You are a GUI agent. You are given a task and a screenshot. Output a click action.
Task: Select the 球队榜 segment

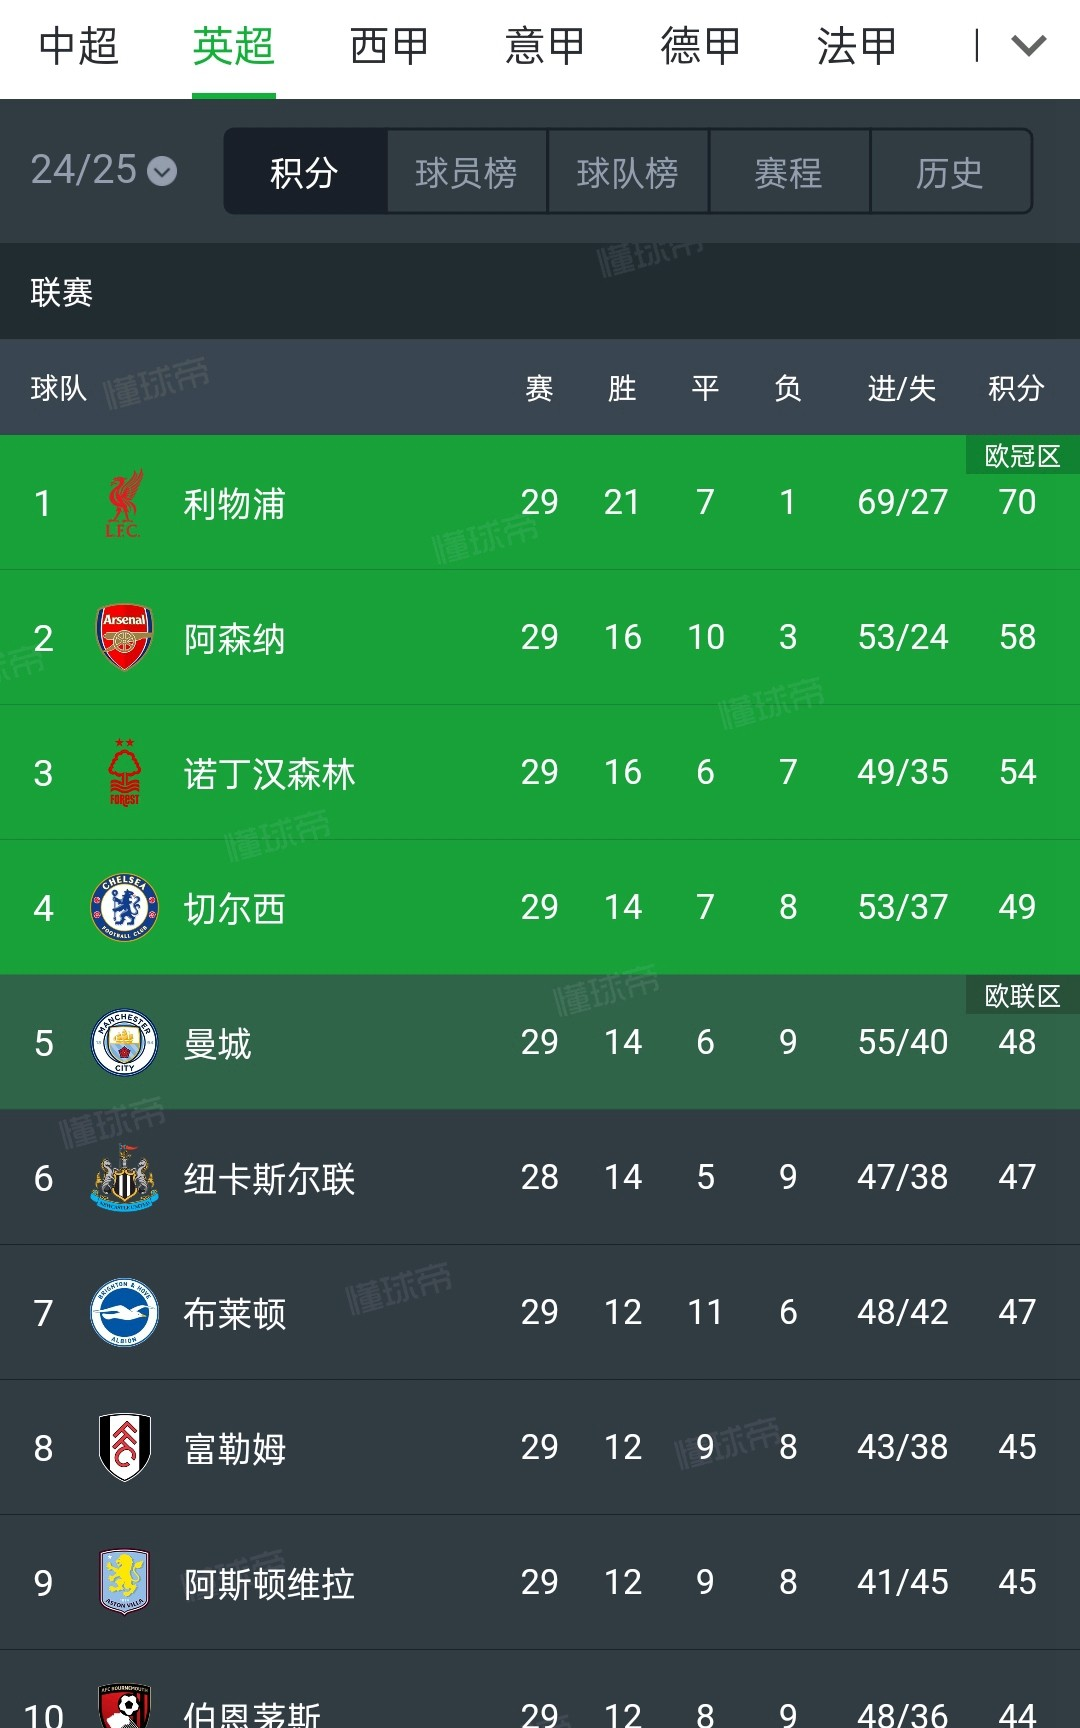point(628,172)
